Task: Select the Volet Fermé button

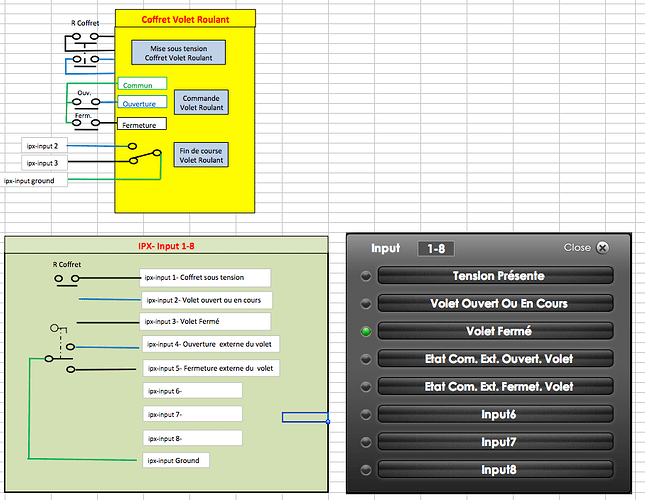Action: [x=496, y=331]
